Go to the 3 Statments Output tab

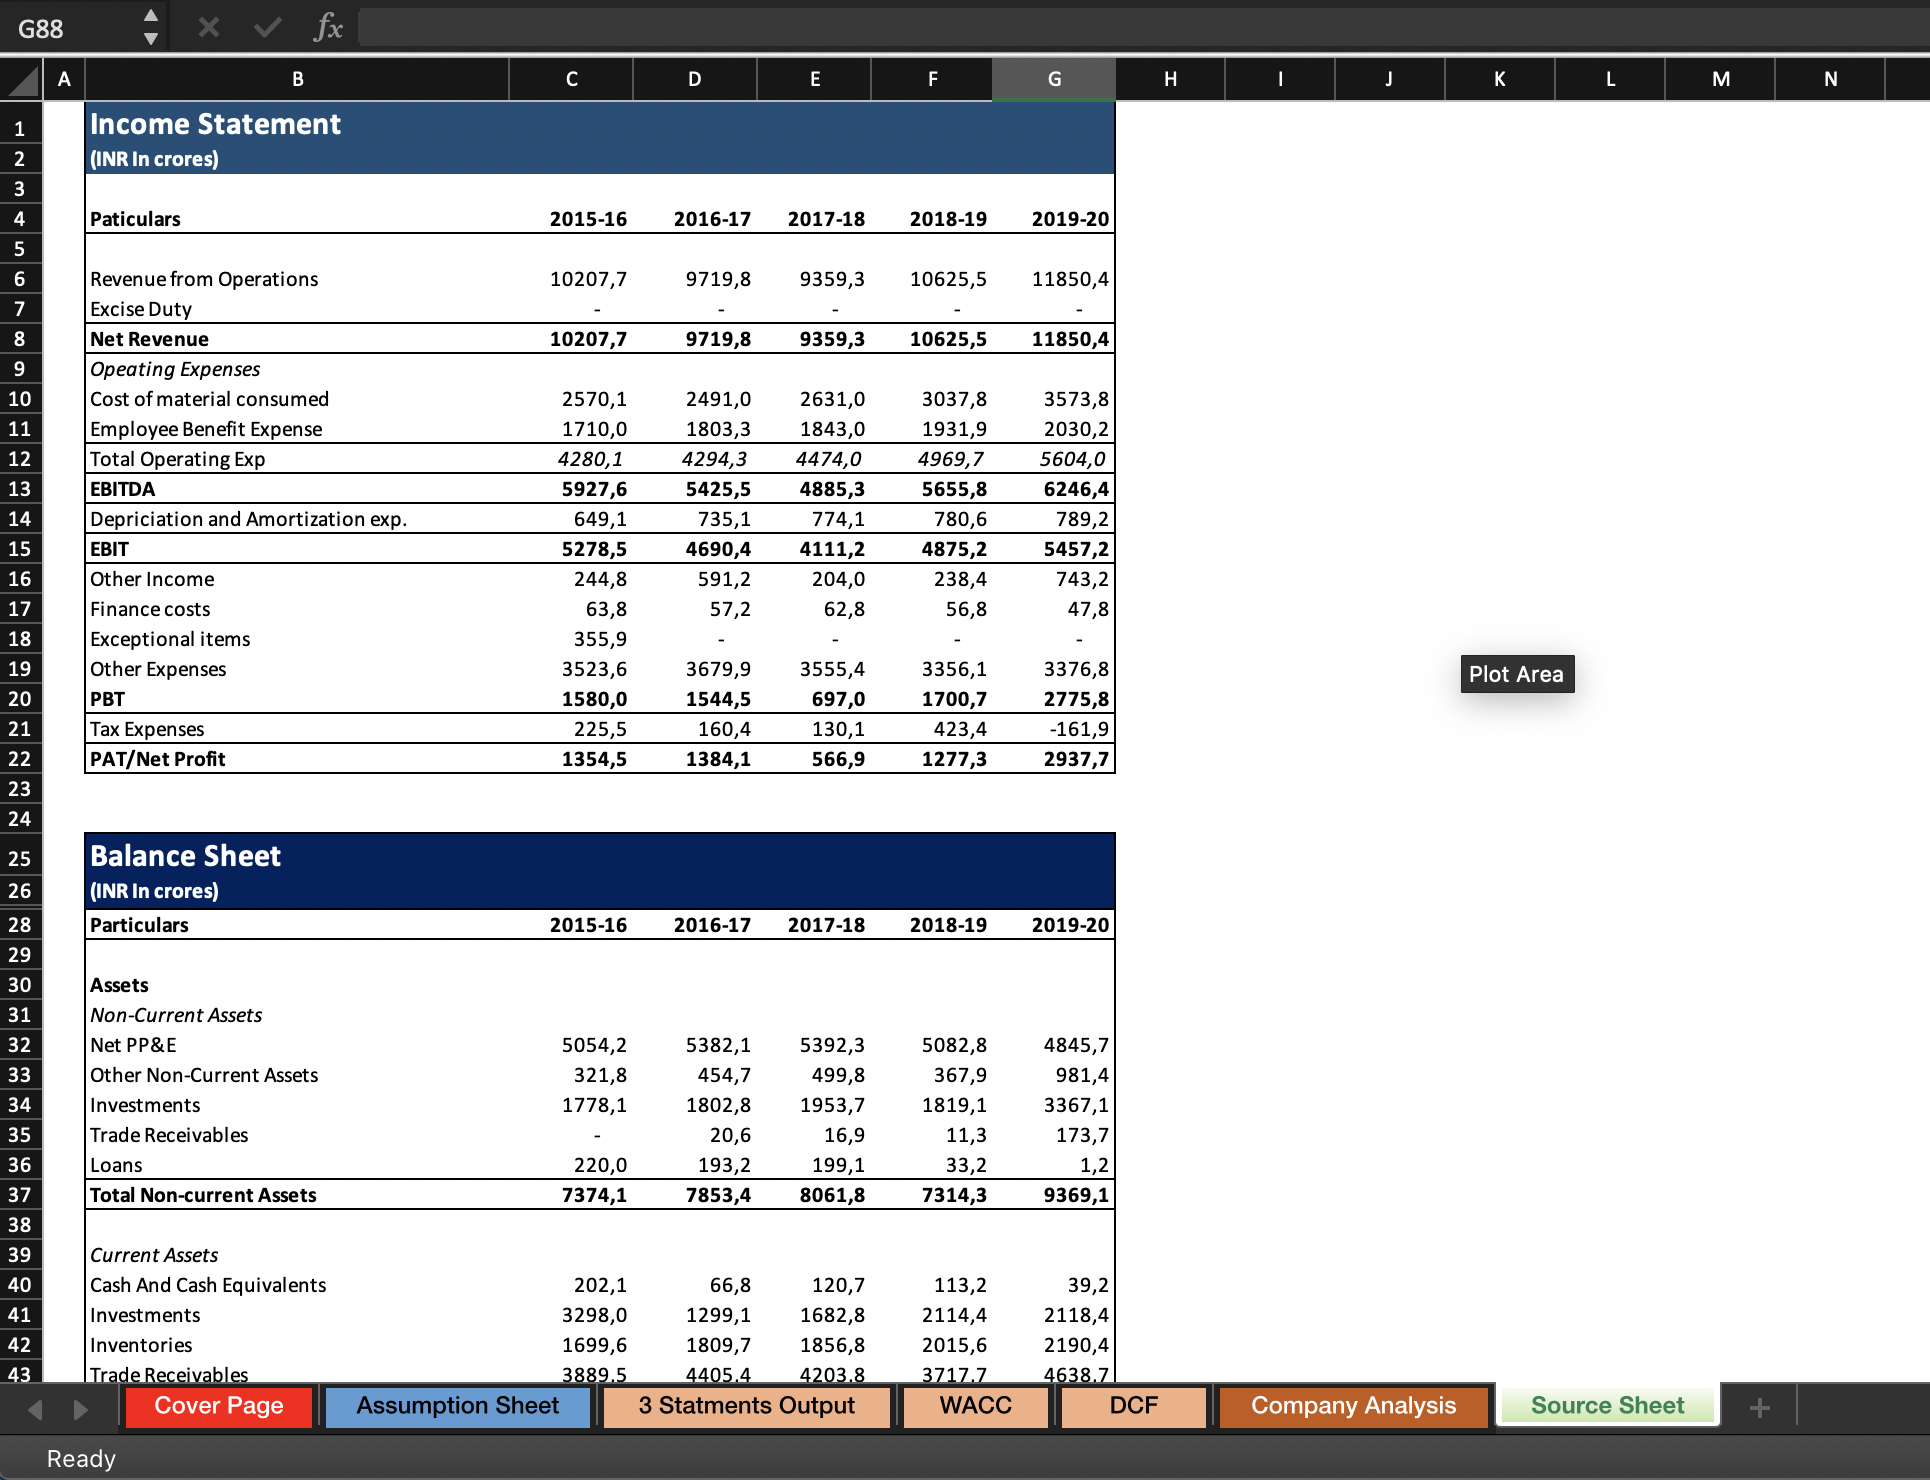747,1406
